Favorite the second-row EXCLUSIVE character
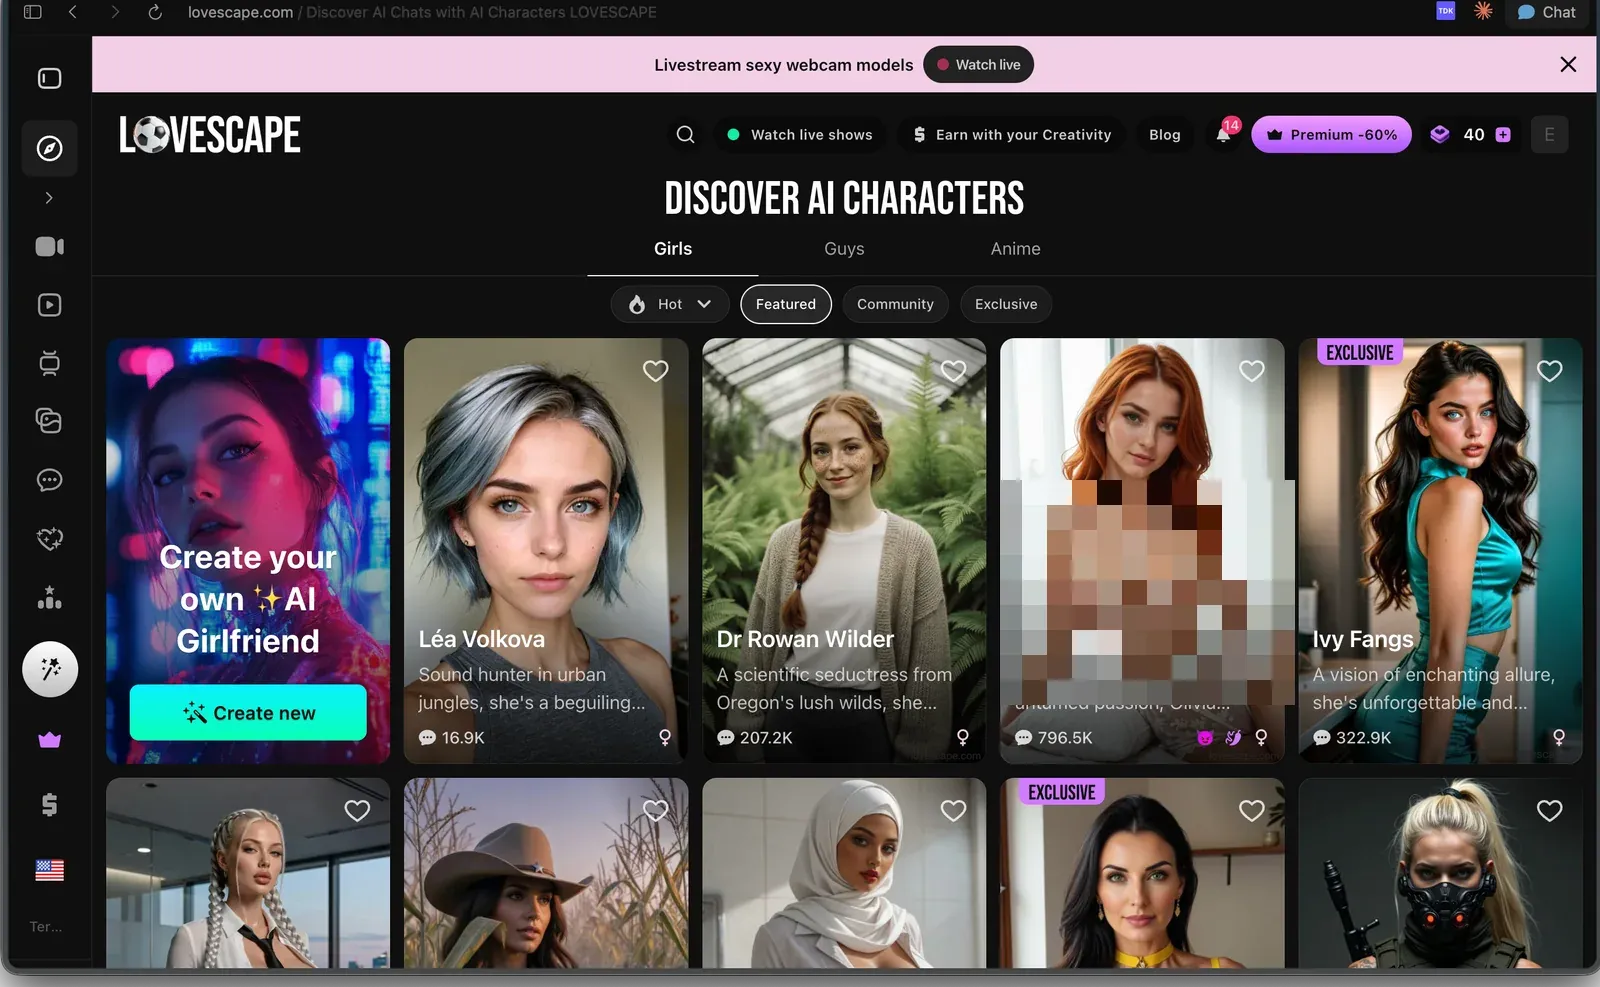 click(1251, 811)
